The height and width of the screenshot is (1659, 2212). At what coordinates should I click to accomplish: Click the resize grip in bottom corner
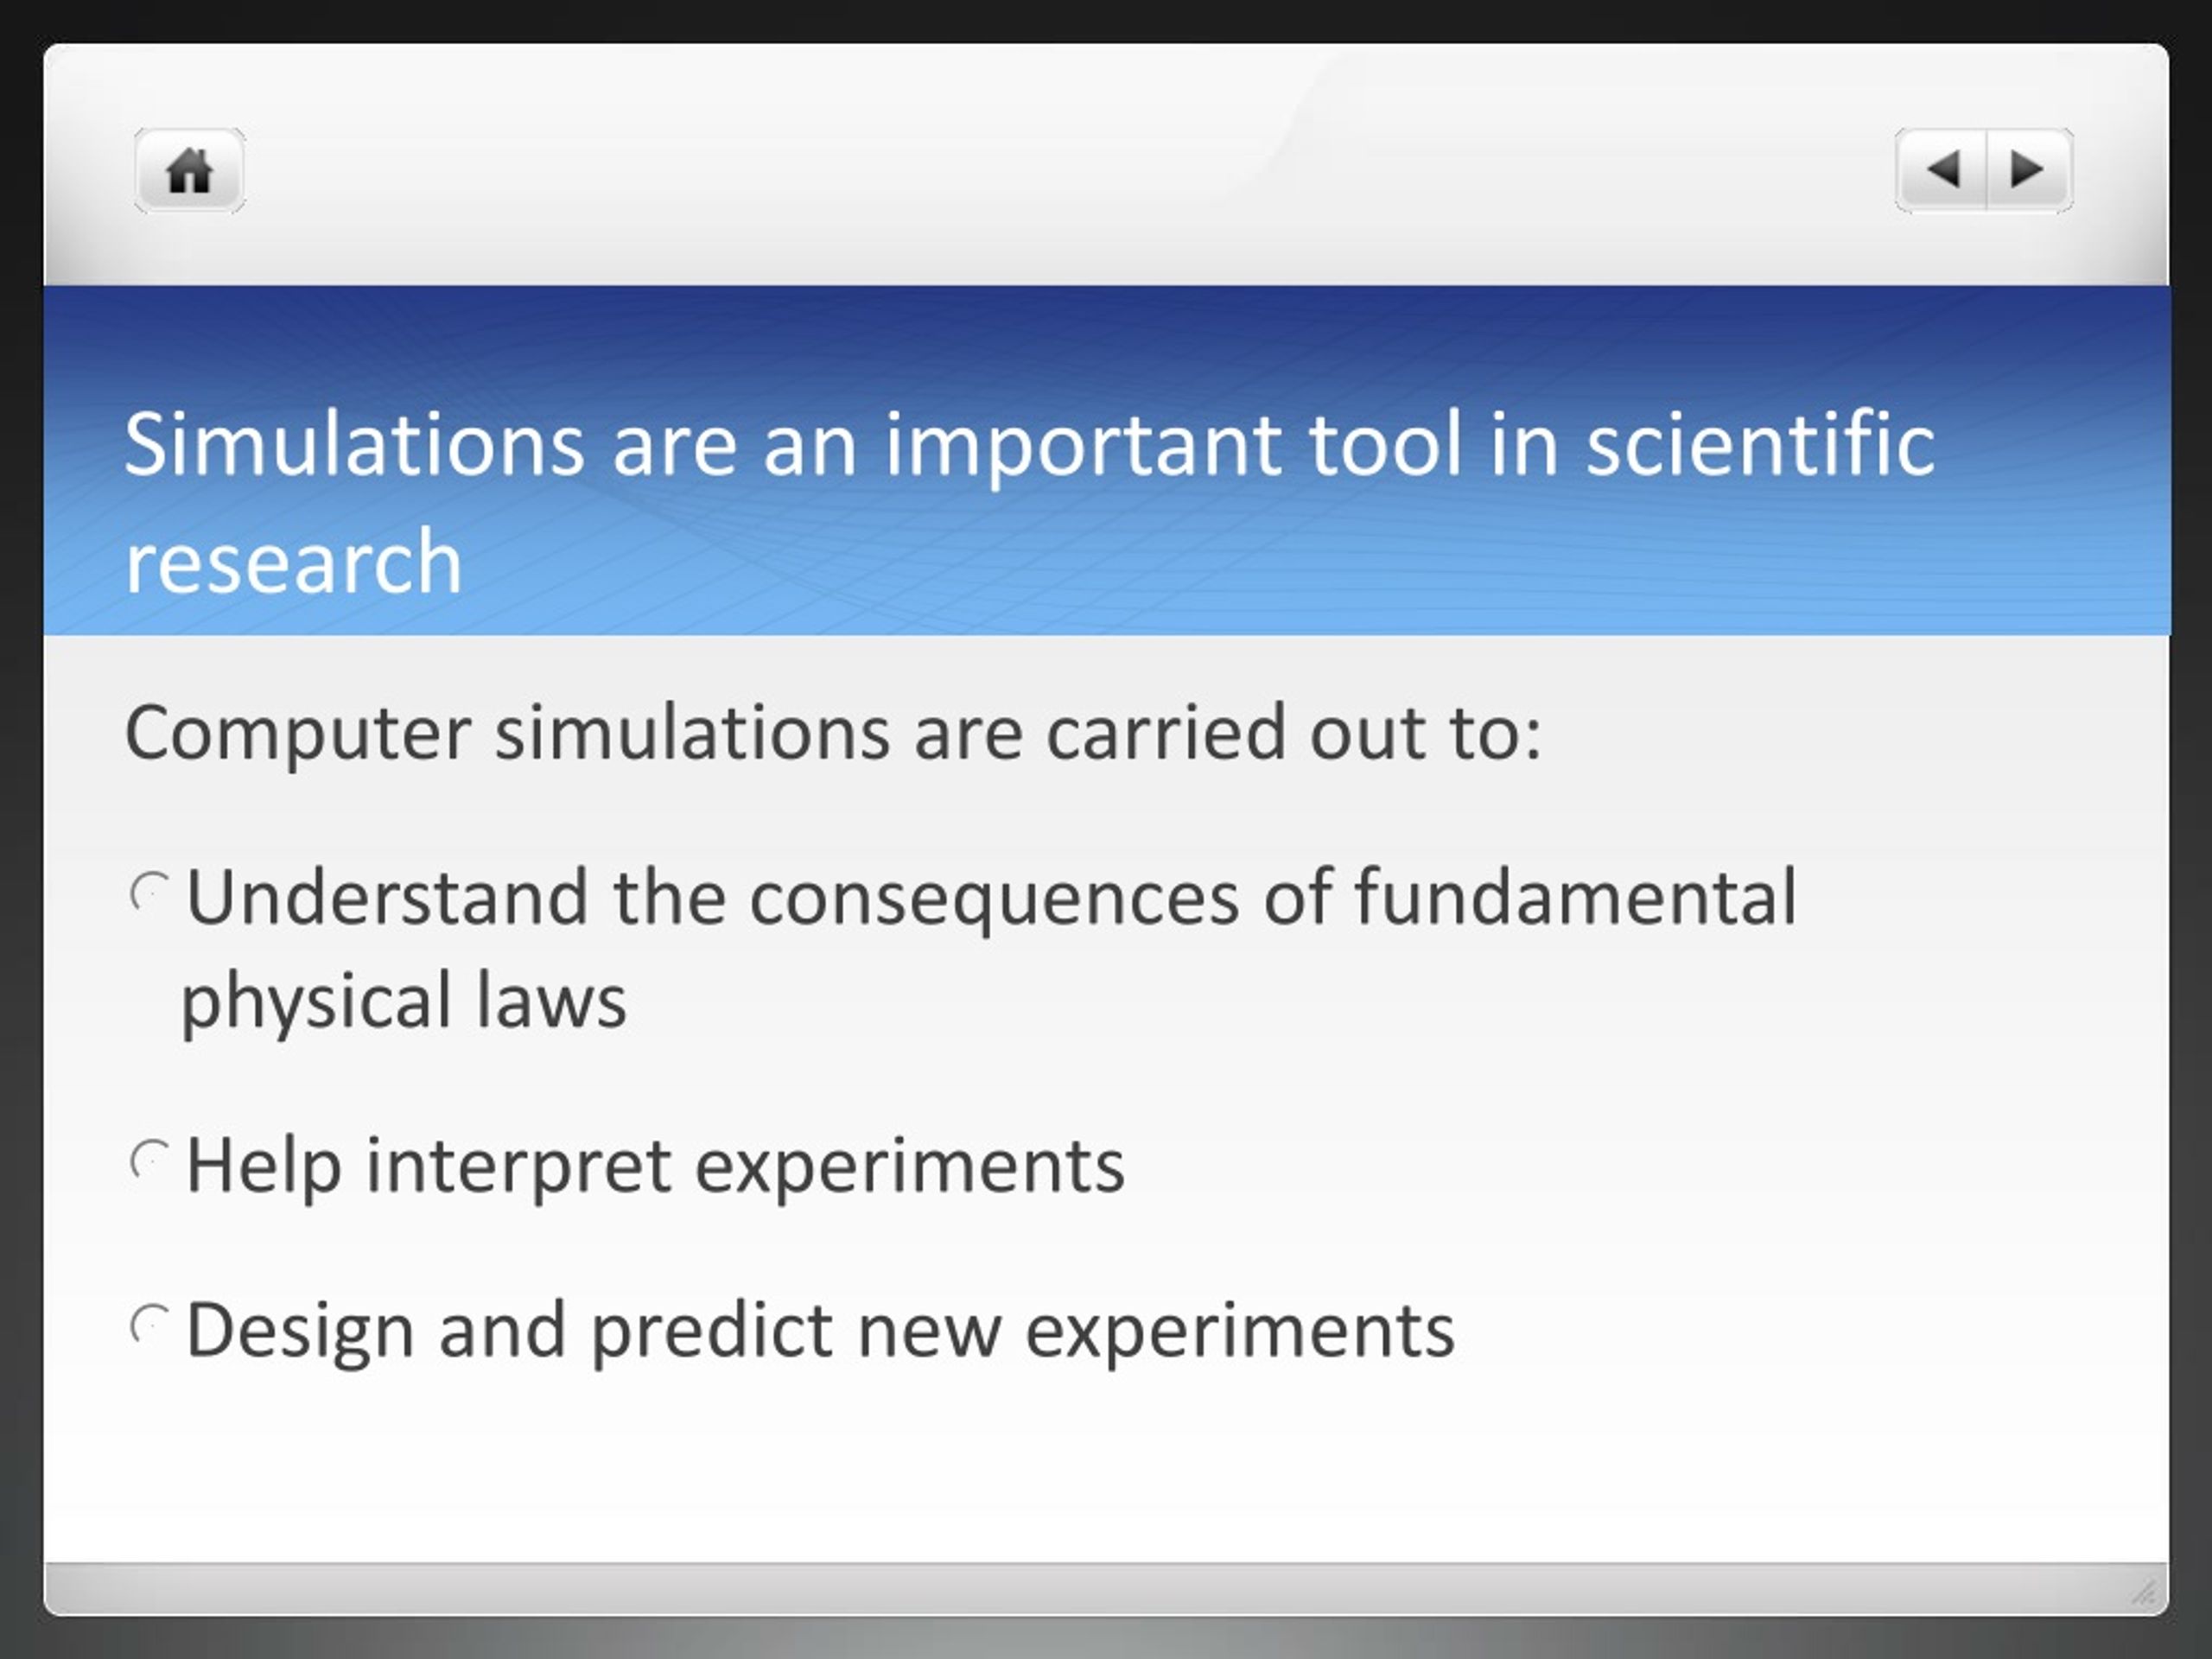[x=2142, y=1592]
